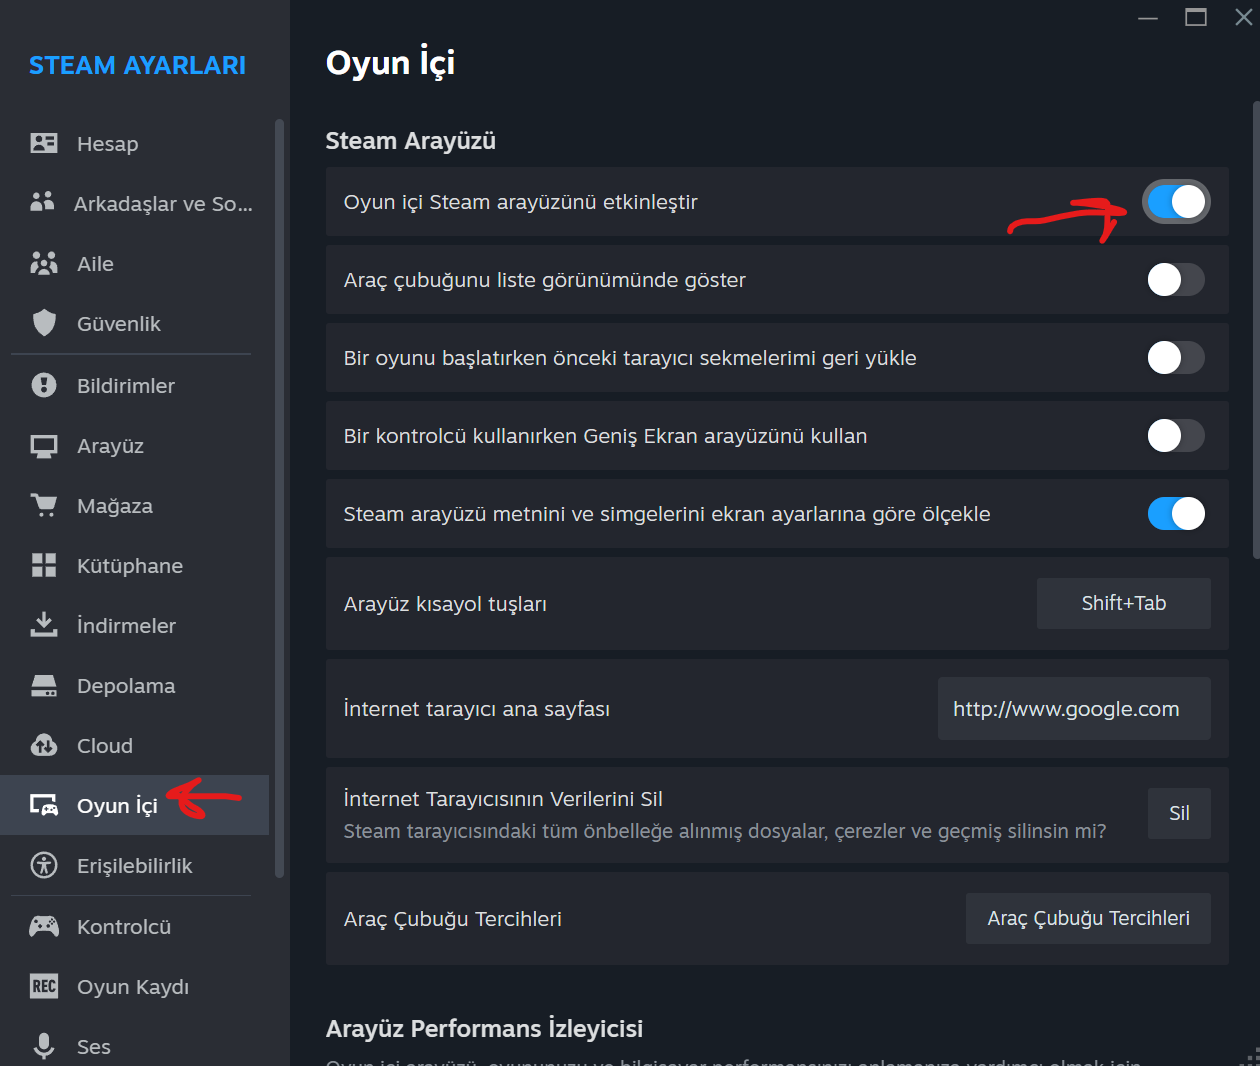Click the Aile family icon
Image resolution: width=1260 pixels, height=1066 pixels.
[44, 263]
